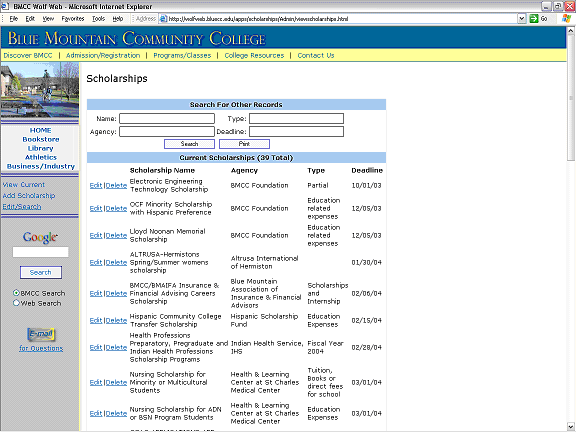576x432 pixels.
Task: Delete OCF Minority Scholarship row
Action: [x=116, y=208]
